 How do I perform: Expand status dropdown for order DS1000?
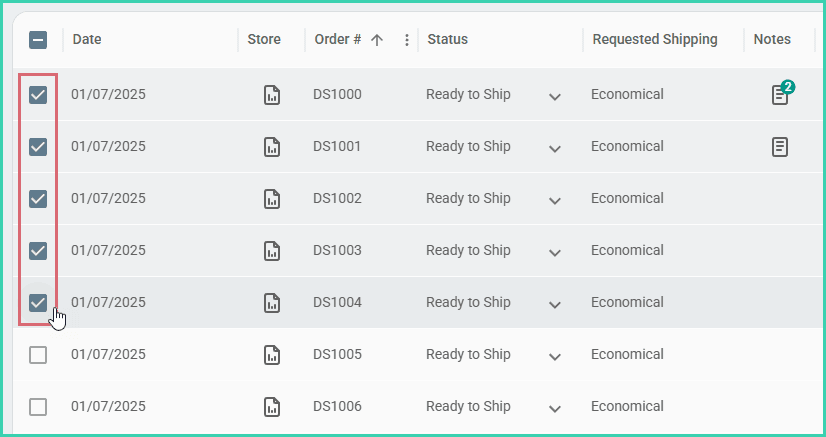555,96
